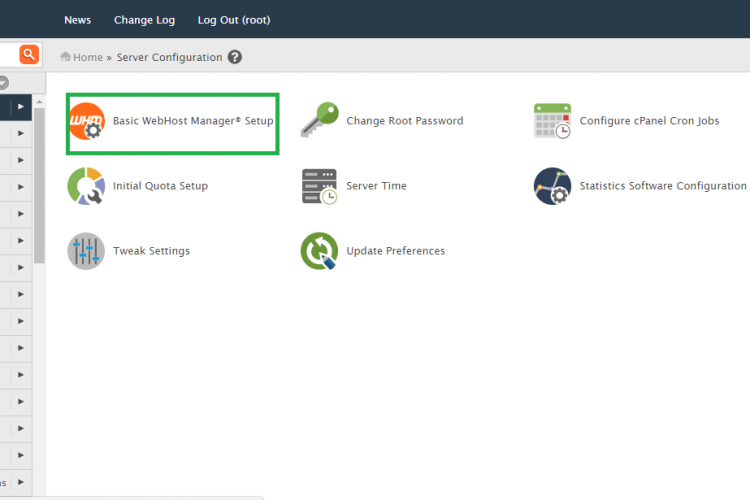
Task: Click the pie chart wrench Quota Setup icon
Action: [x=86, y=186]
